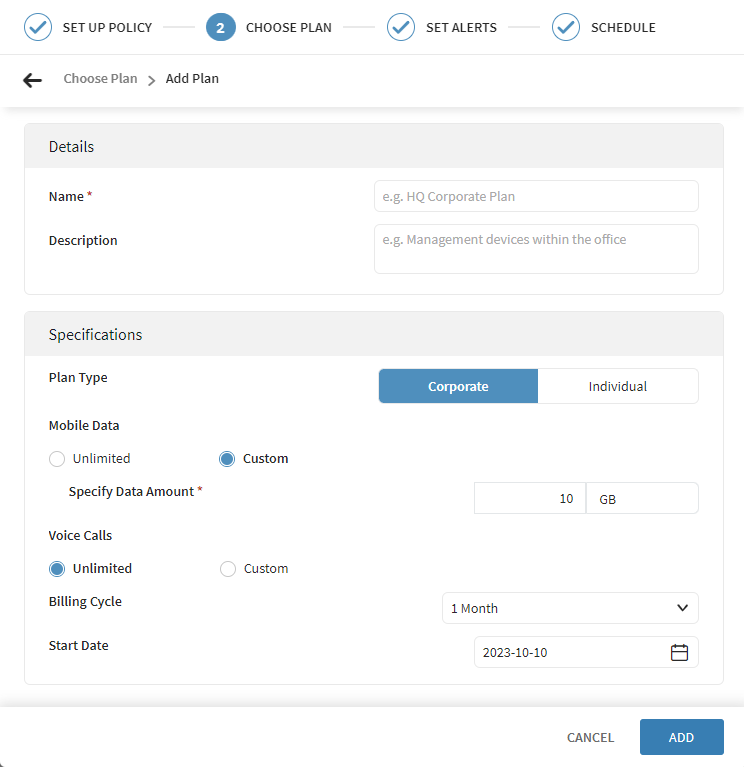Go to Choose Plan breadcrumb link
The image size is (744, 767).
(100, 79)
